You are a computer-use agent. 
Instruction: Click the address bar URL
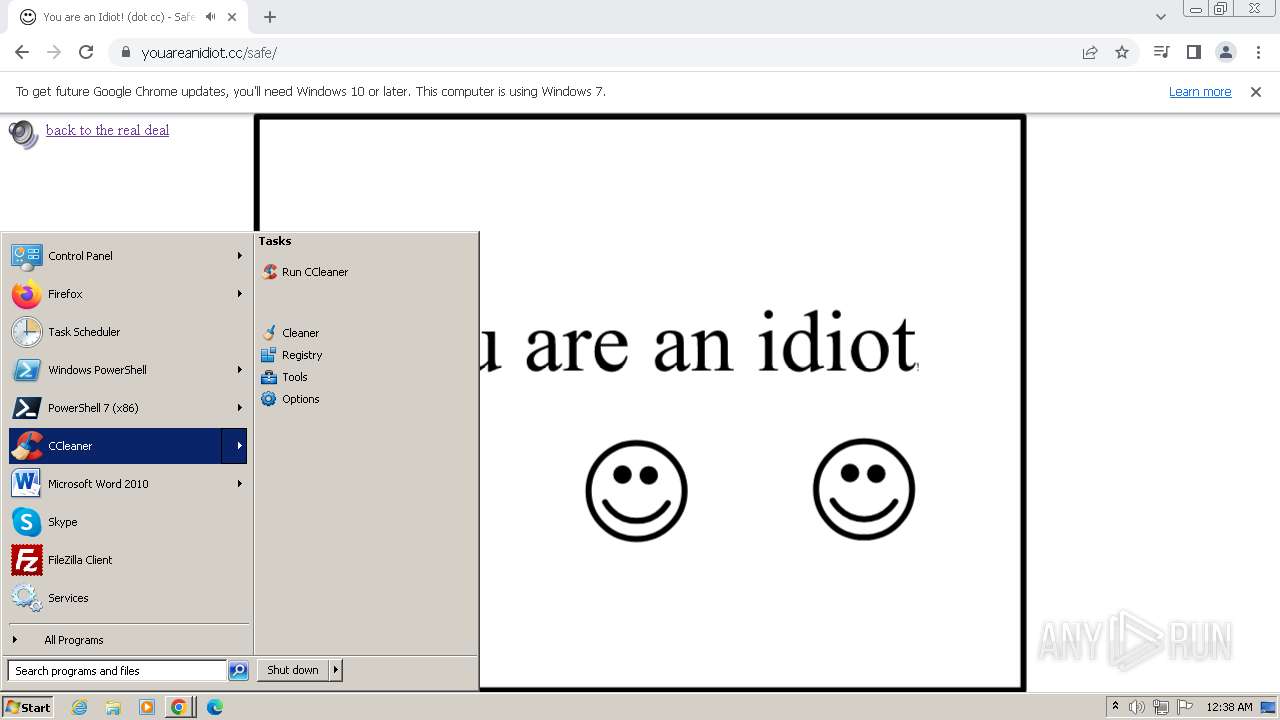click(209, 53)
